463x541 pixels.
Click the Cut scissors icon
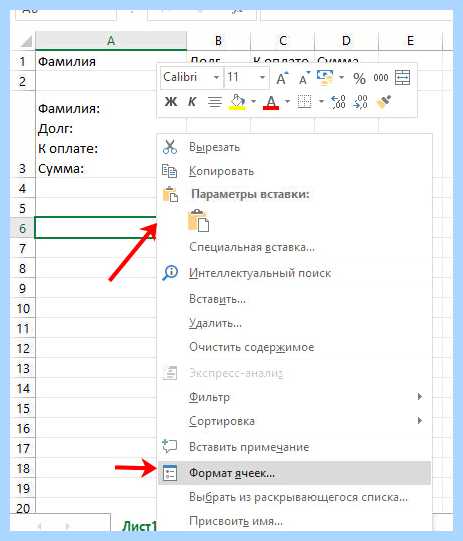(x=170, y=147)
